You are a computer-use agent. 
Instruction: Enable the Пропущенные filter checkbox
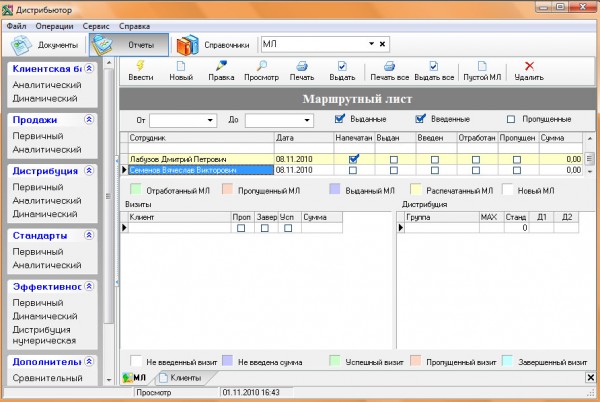click(x=512, y=119)
